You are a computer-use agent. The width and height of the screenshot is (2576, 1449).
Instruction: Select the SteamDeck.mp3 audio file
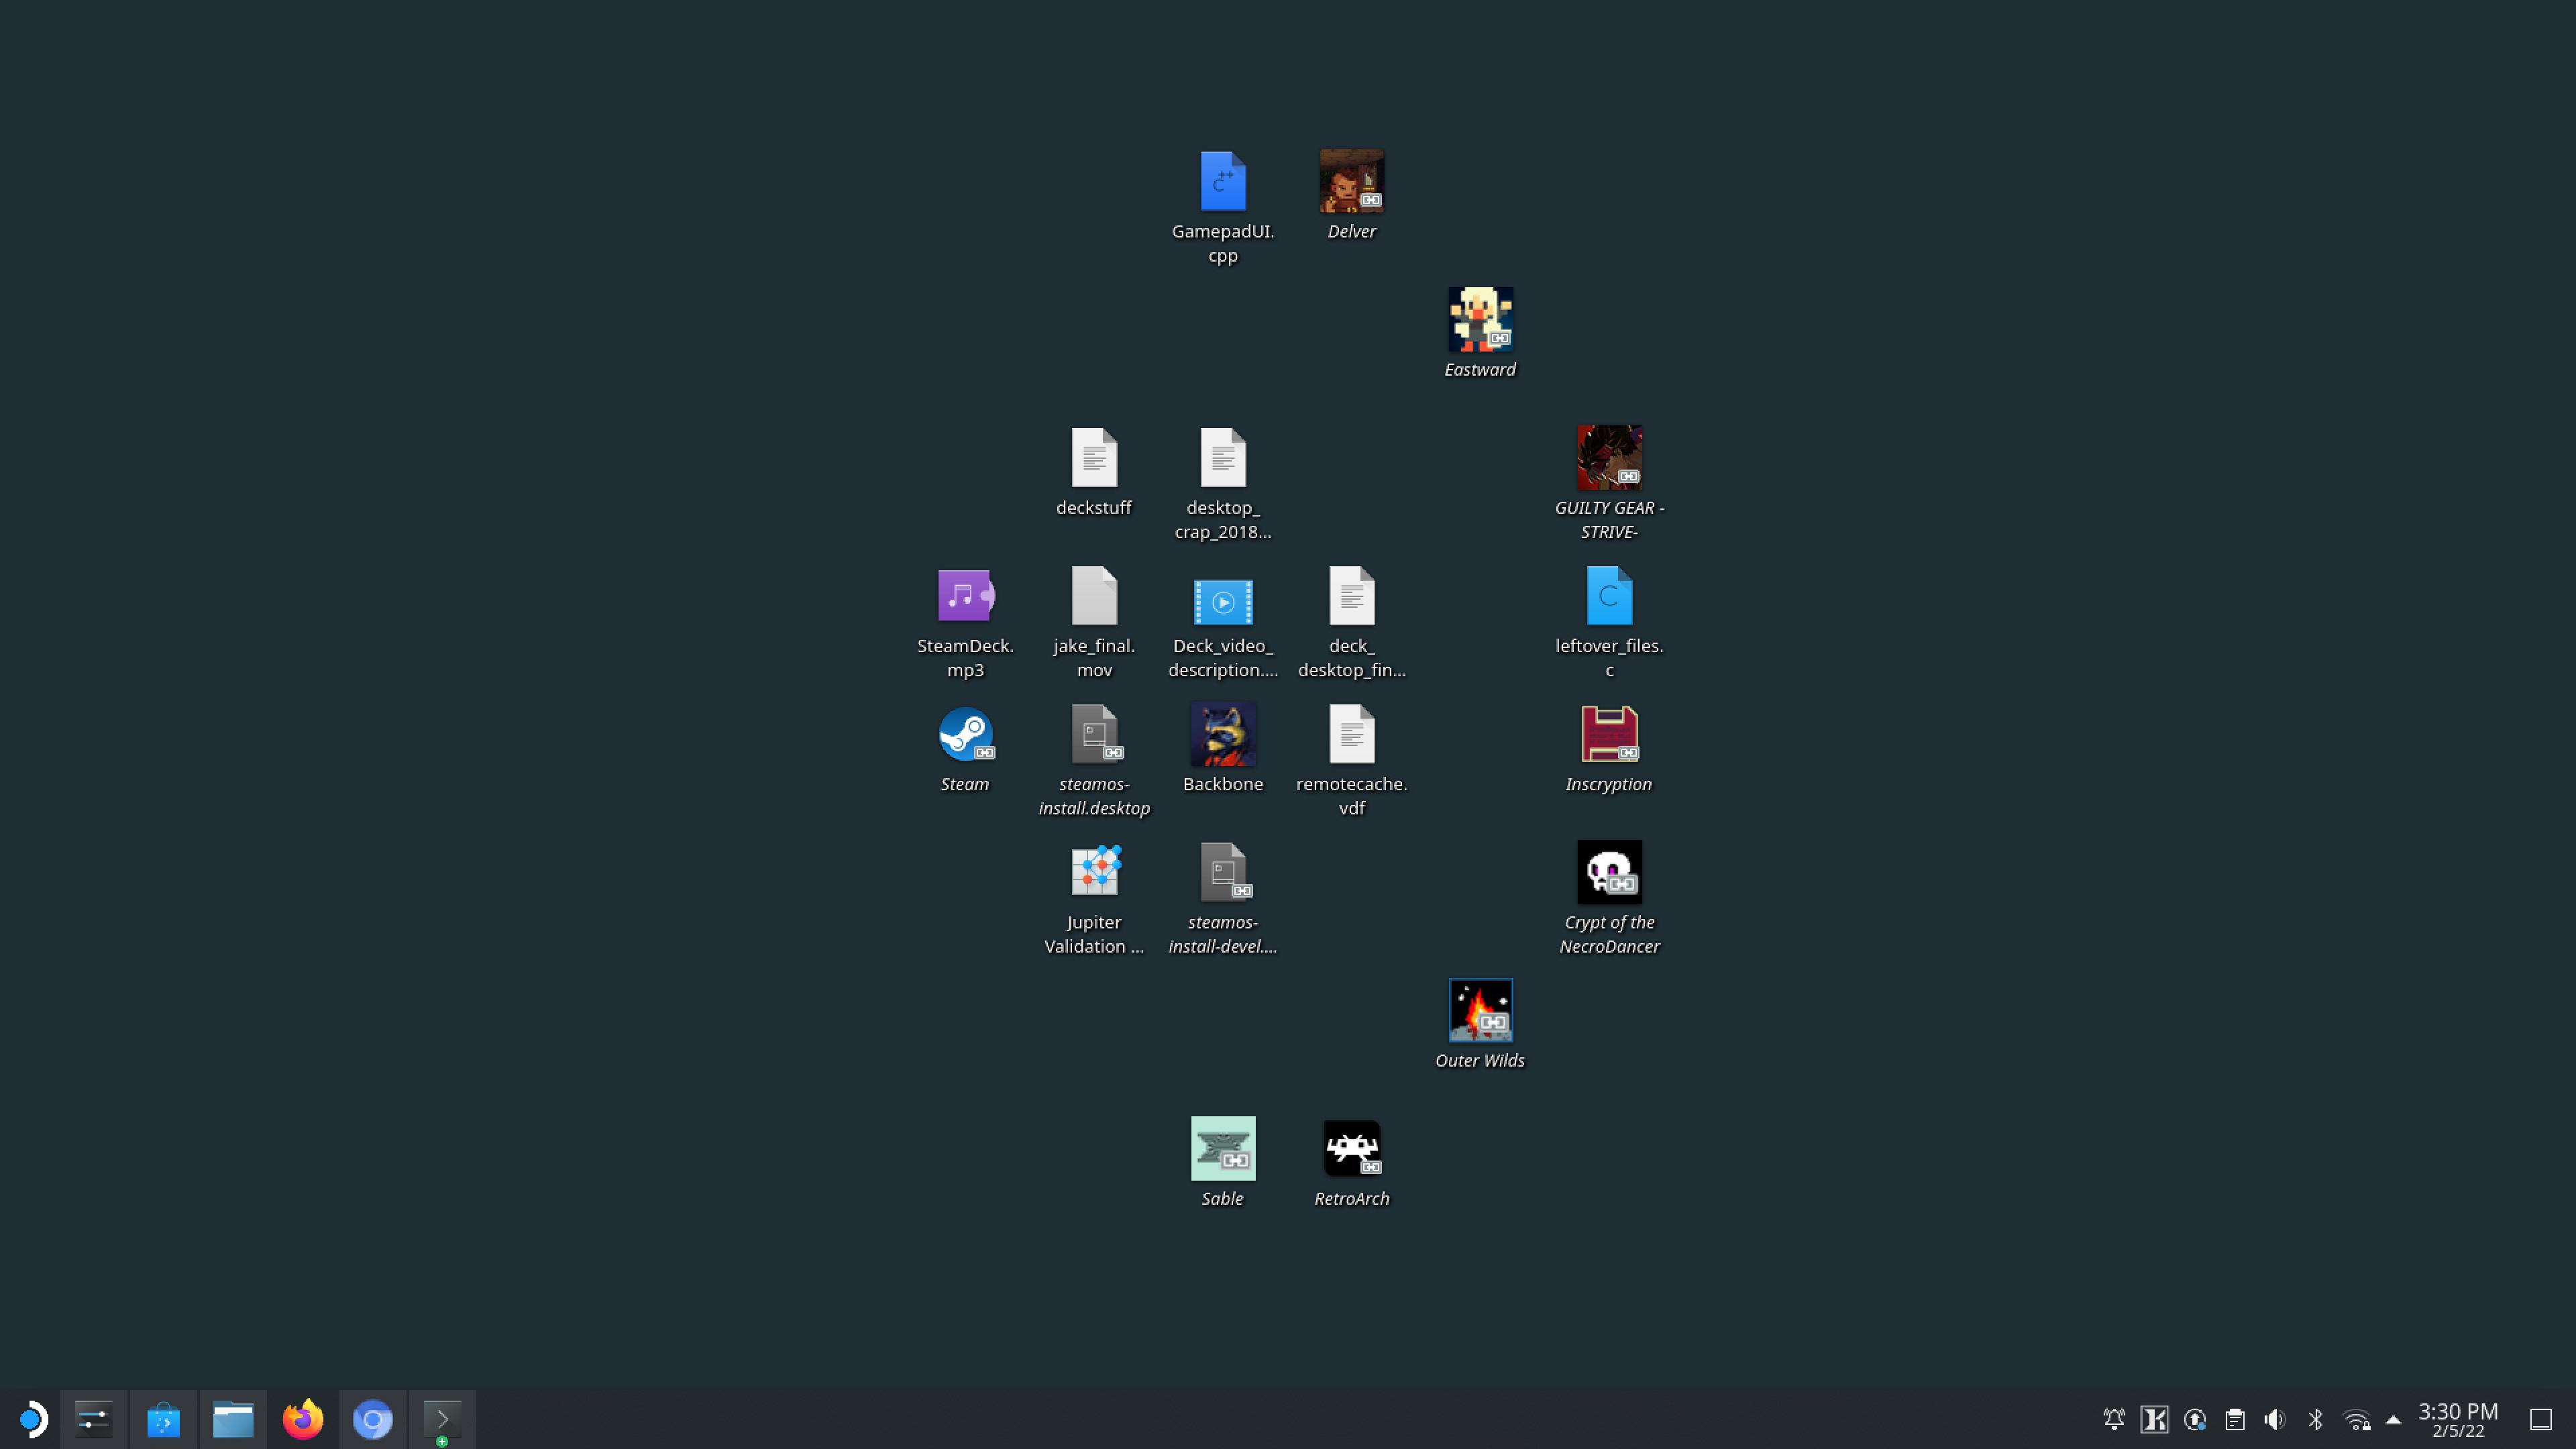click(965, 595)
